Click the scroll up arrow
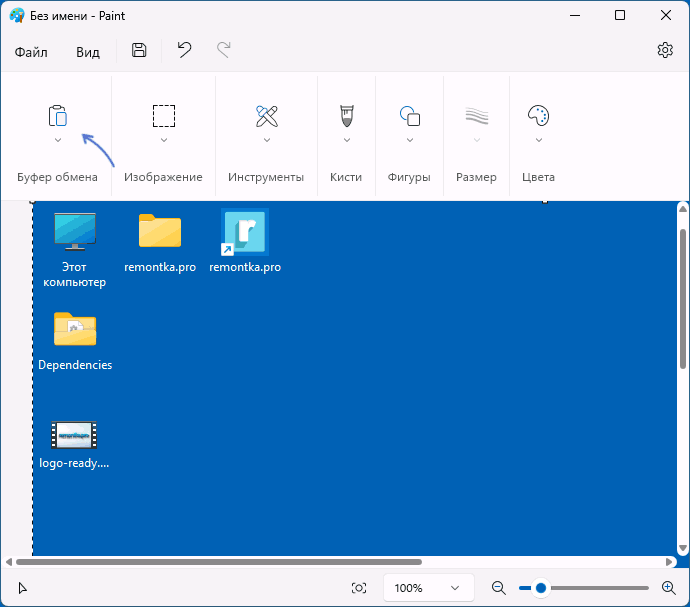The width and height of the screenshot is (690, 607). point(683,208)
